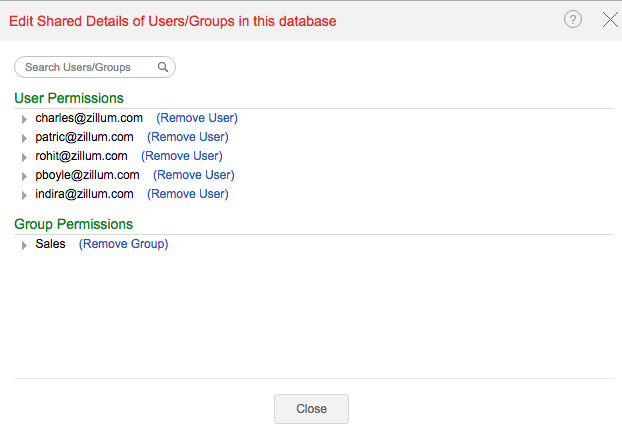Expand pboyle@zillum.com permissions
This screenshot has width=622, height=436.
coord(24,176)
